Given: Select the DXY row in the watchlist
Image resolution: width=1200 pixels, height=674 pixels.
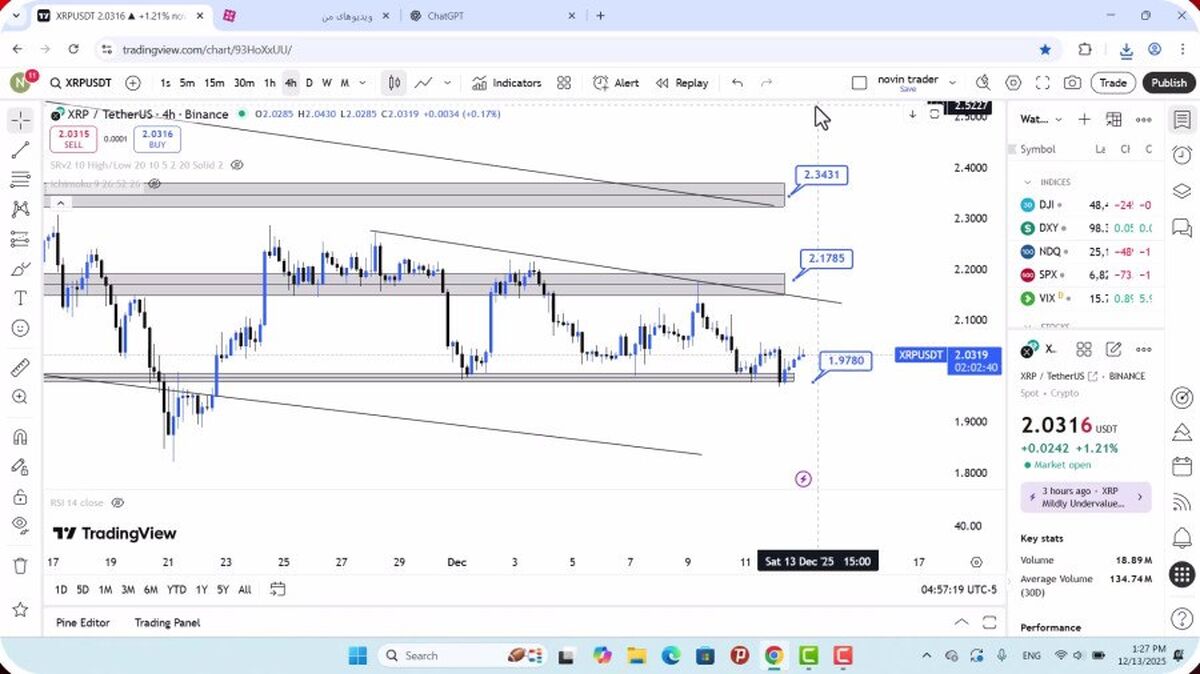Looking at the screenshot, I should 1087,228.
